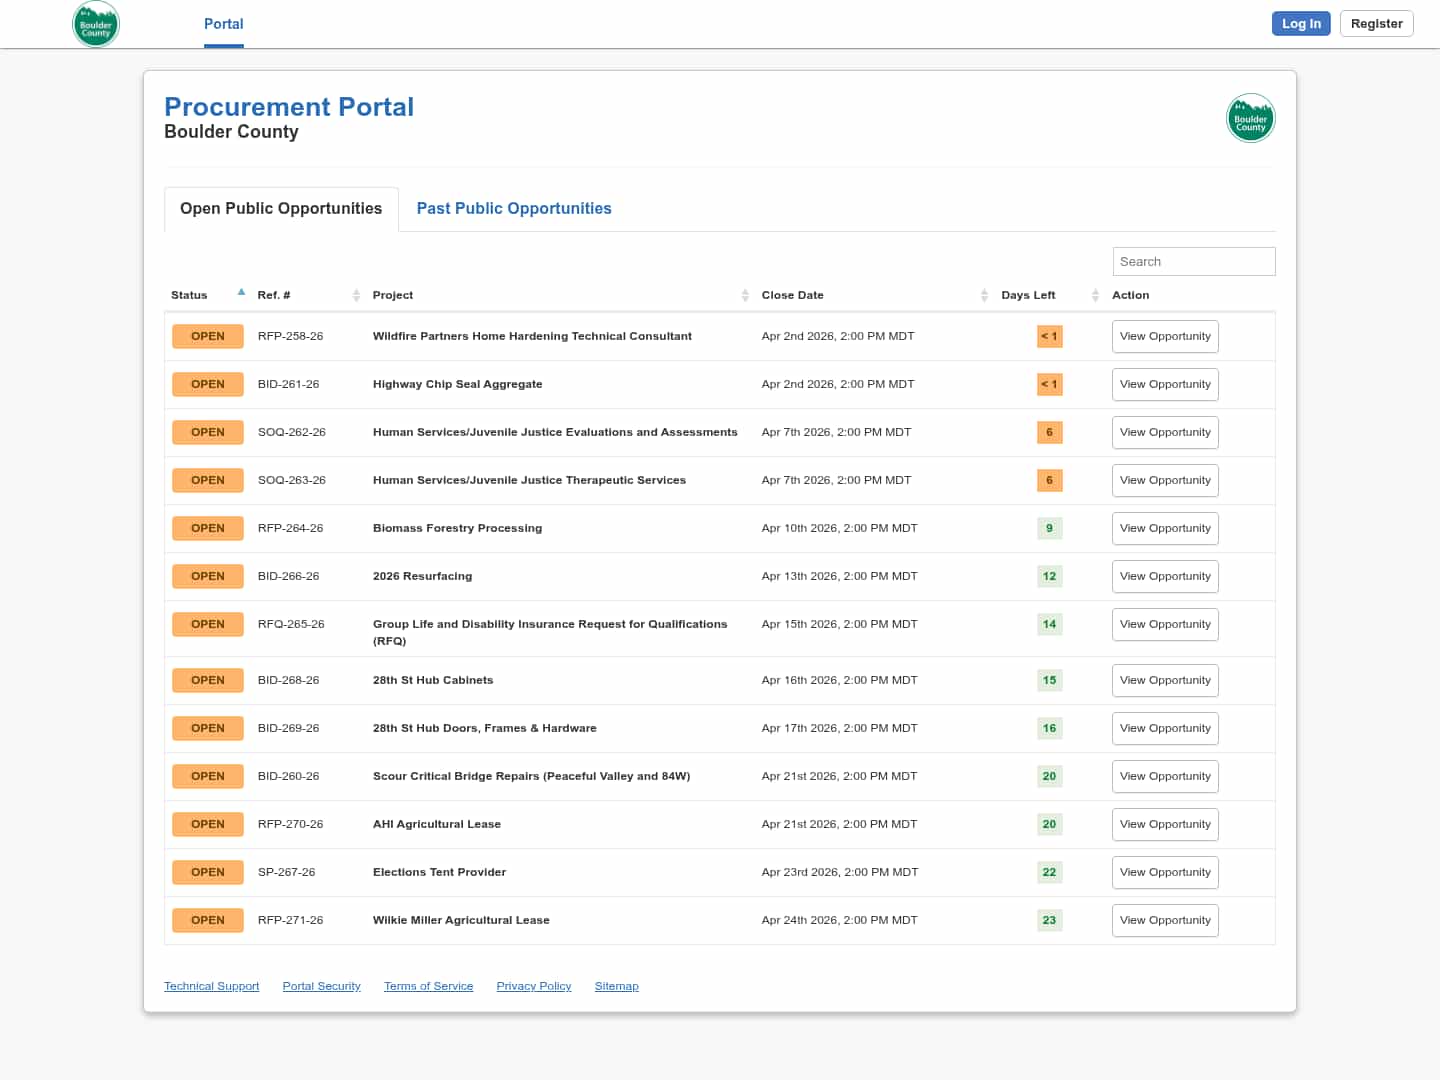
Task: View Opportunity for Highway Chip Seal Aggregate
Action: pos(1165,385)
